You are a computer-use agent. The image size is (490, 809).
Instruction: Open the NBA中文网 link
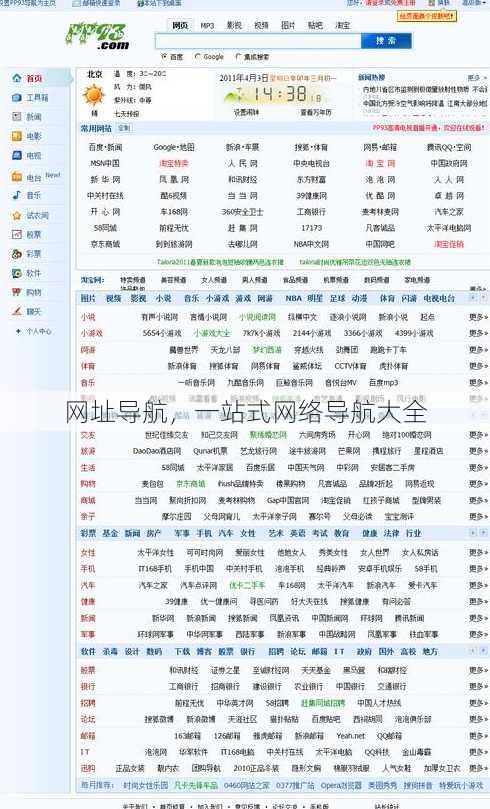[x=312, y=244]
